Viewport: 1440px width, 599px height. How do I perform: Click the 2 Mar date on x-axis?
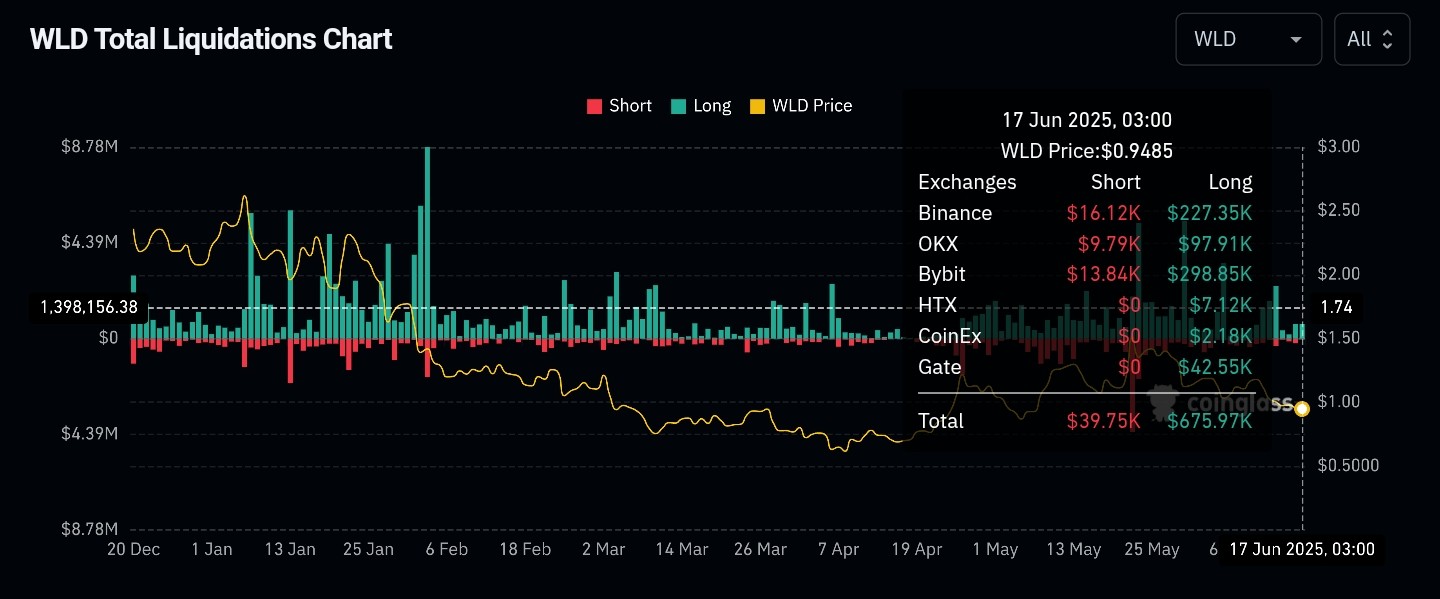click(x=603, y=549)
